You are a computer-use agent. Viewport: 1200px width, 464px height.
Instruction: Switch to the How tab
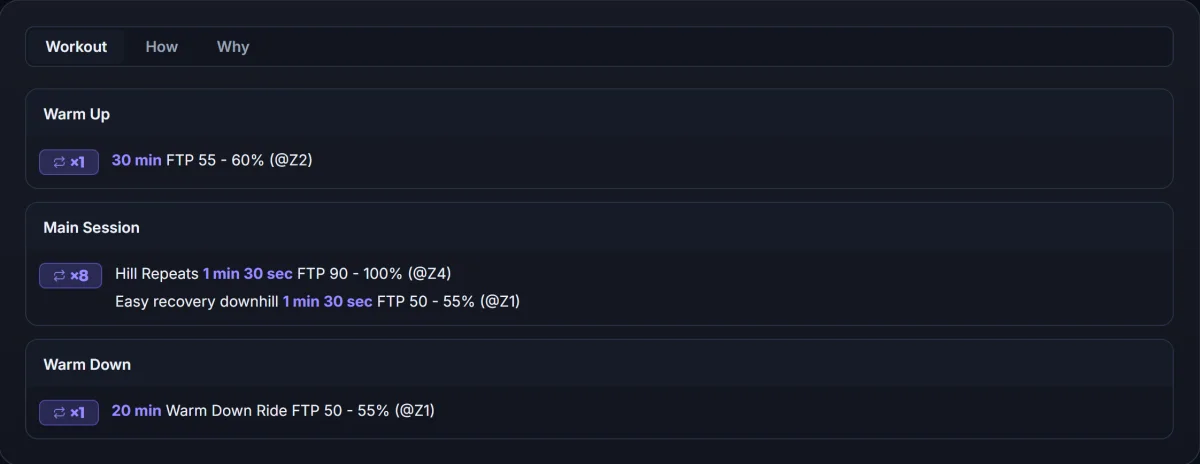pos(162,47)
